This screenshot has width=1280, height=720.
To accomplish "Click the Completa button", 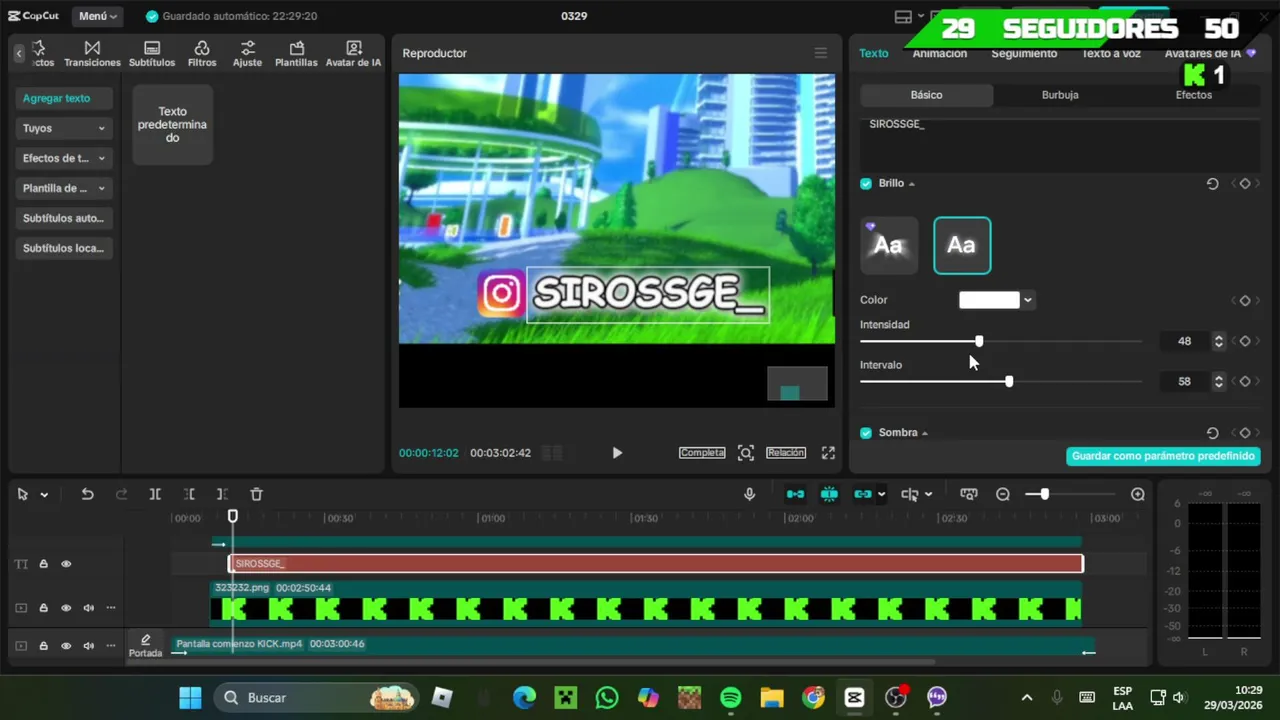I will point(702,453).
